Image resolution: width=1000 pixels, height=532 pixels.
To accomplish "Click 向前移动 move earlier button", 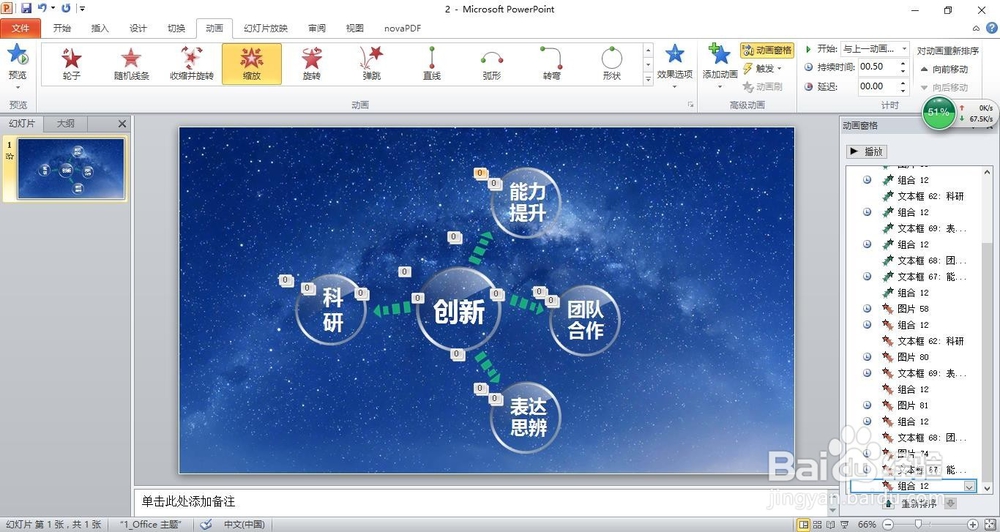I will click(944, 69).
